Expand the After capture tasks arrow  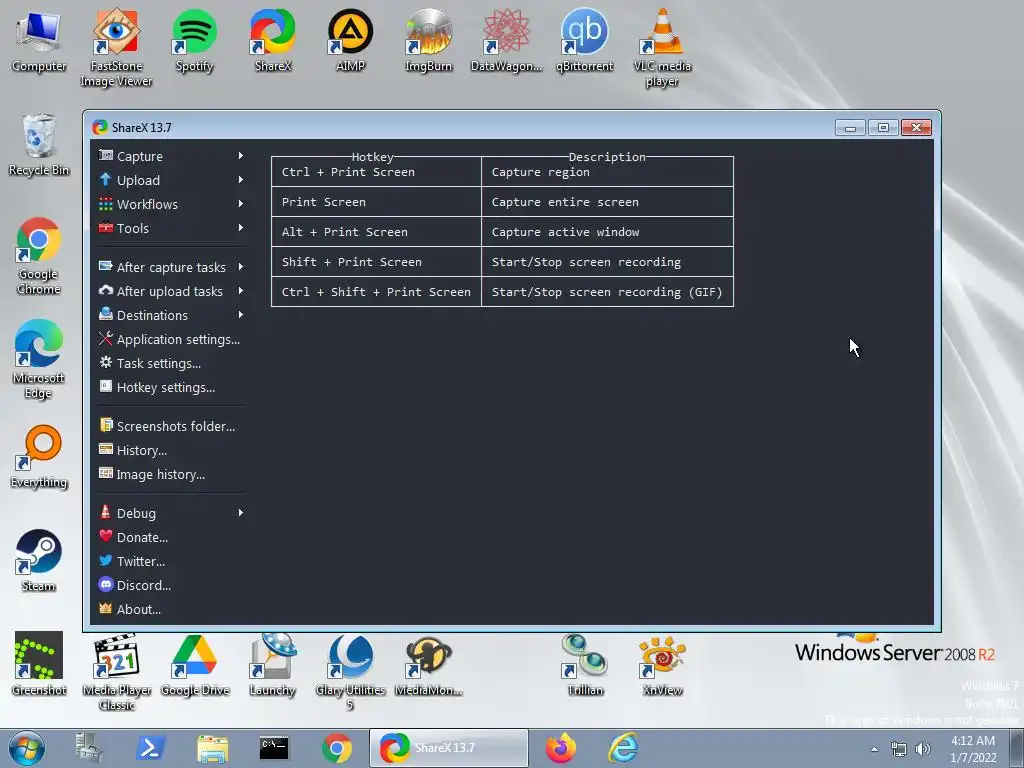point(240,267)
